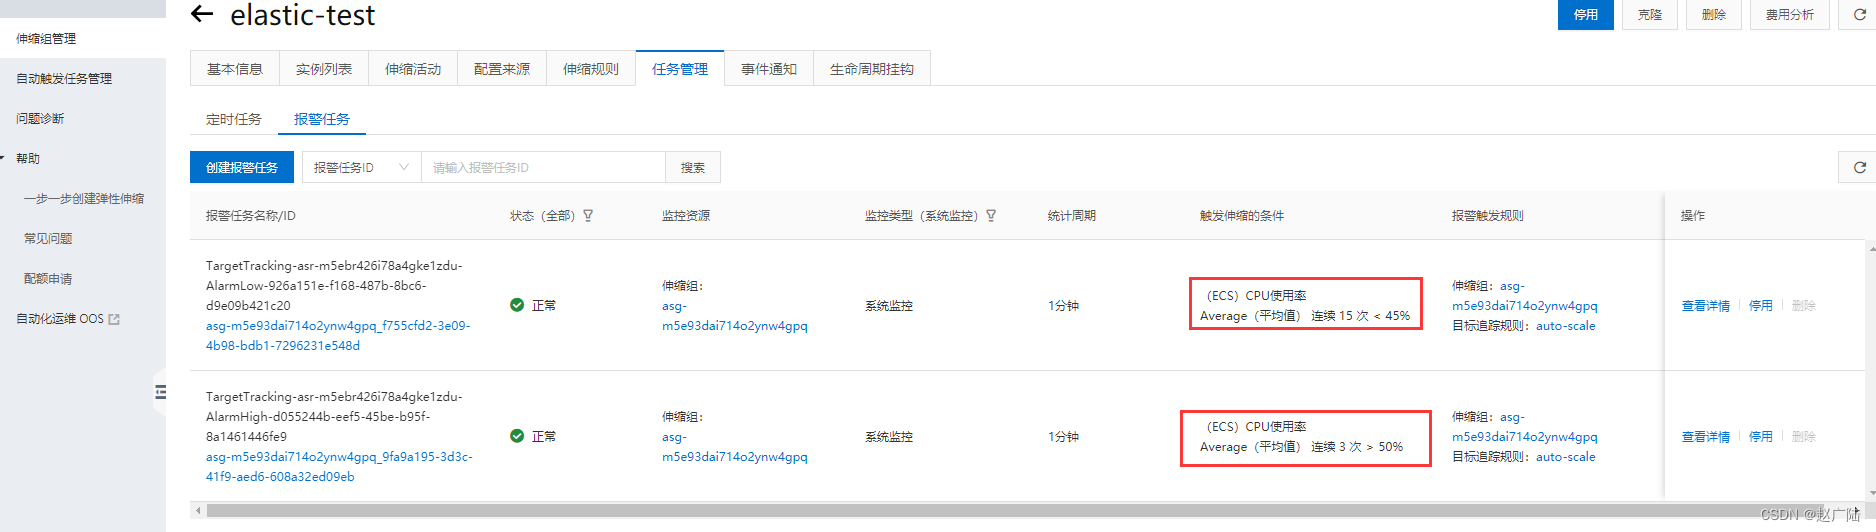The height and width of the screenshot is (532, 1876).
Task: Refresh the scaling group page from the top bar
Action: [1859, 14]
